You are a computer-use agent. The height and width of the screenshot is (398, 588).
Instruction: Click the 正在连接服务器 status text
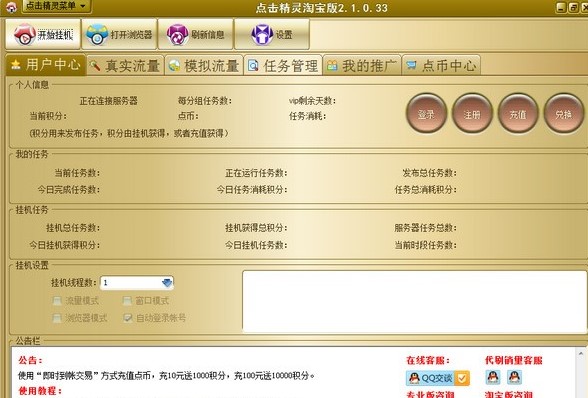point(109,101)
